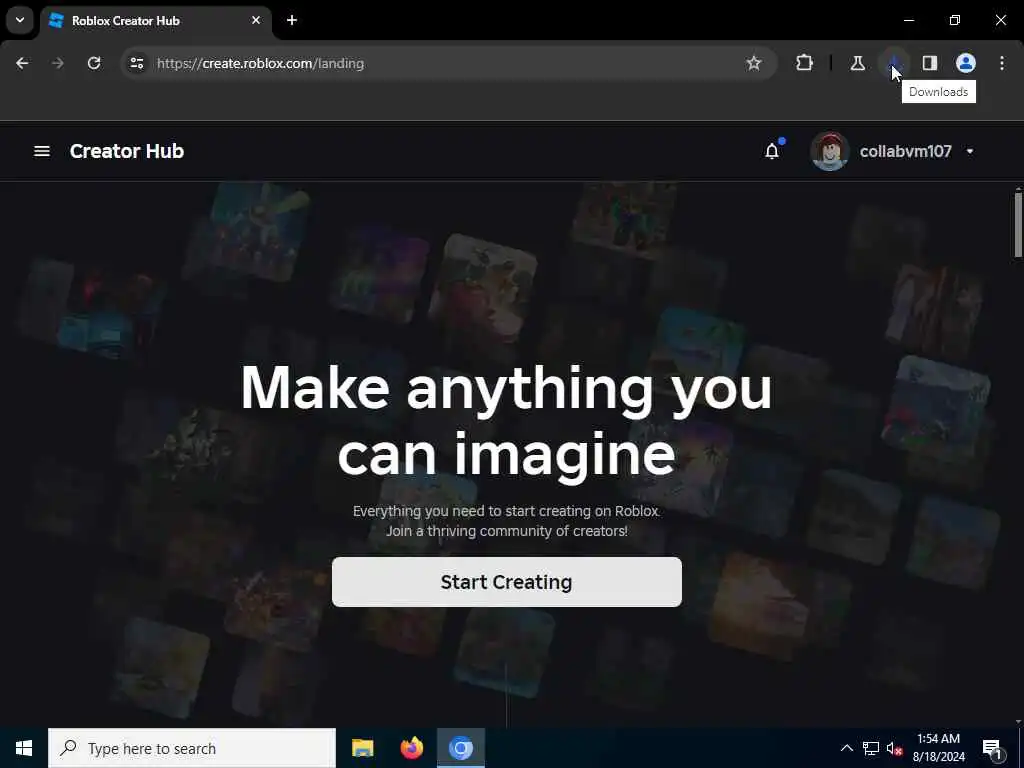Screen dimensions: 1024x768
Task: Open the Action Center notifications
Action: (x=993, y=748)
